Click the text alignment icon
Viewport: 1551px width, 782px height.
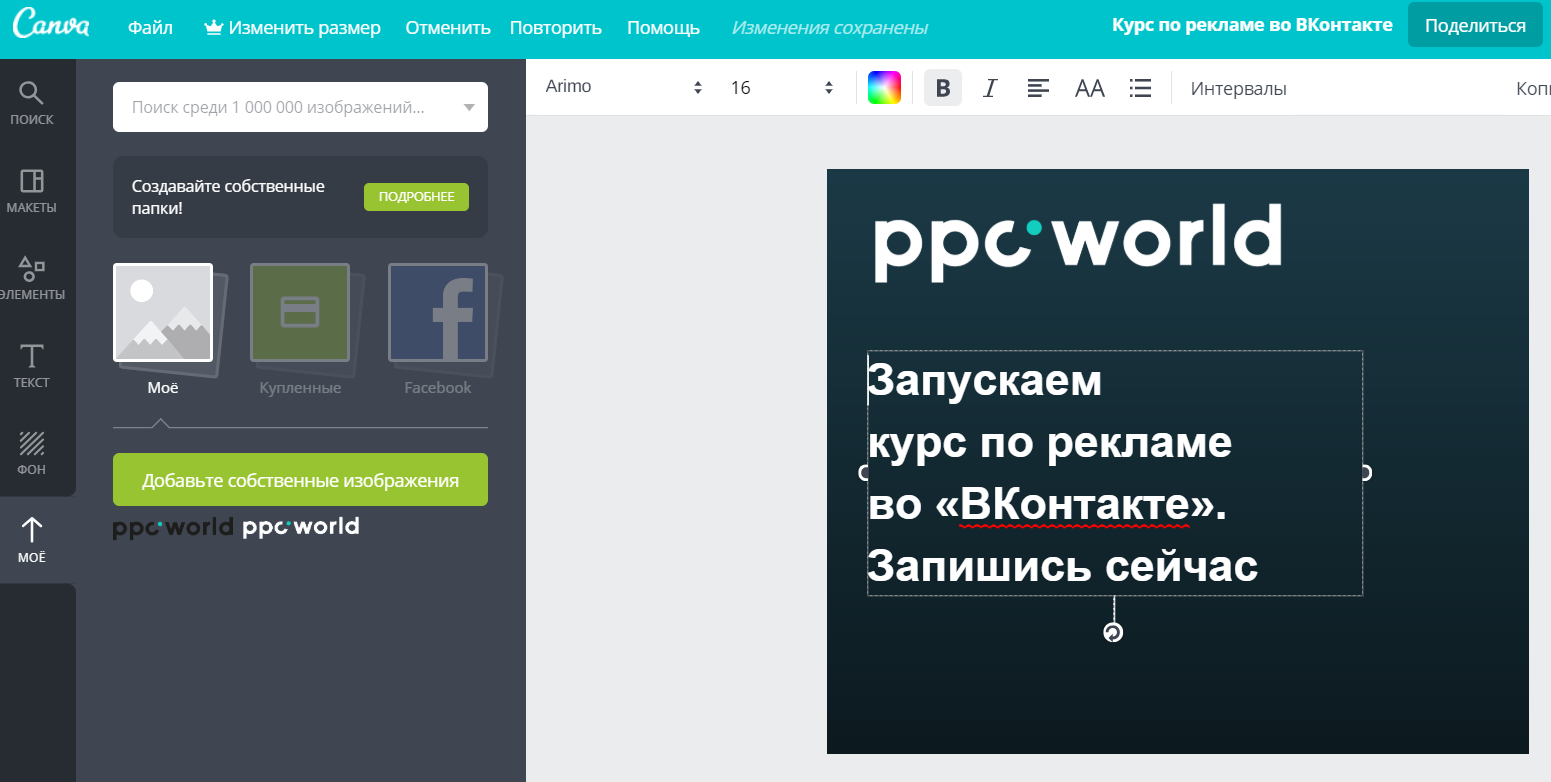click(1039, 88)
